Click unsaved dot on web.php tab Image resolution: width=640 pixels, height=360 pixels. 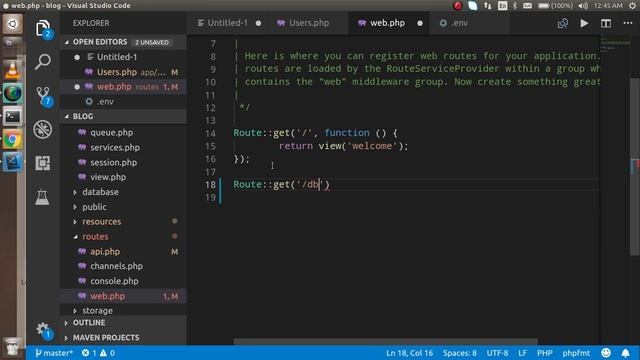(x=420, y=23)
